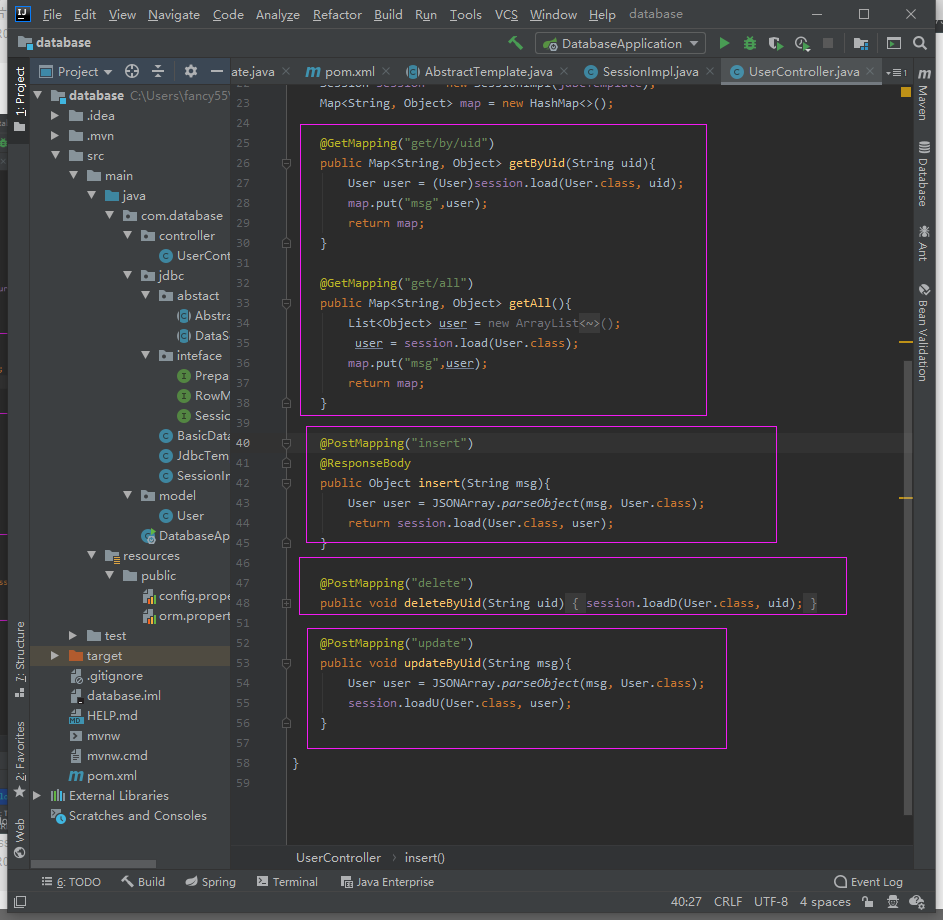
Task: Click the Project panel horizontal scrollbar
Action: (x=93, y=863)
